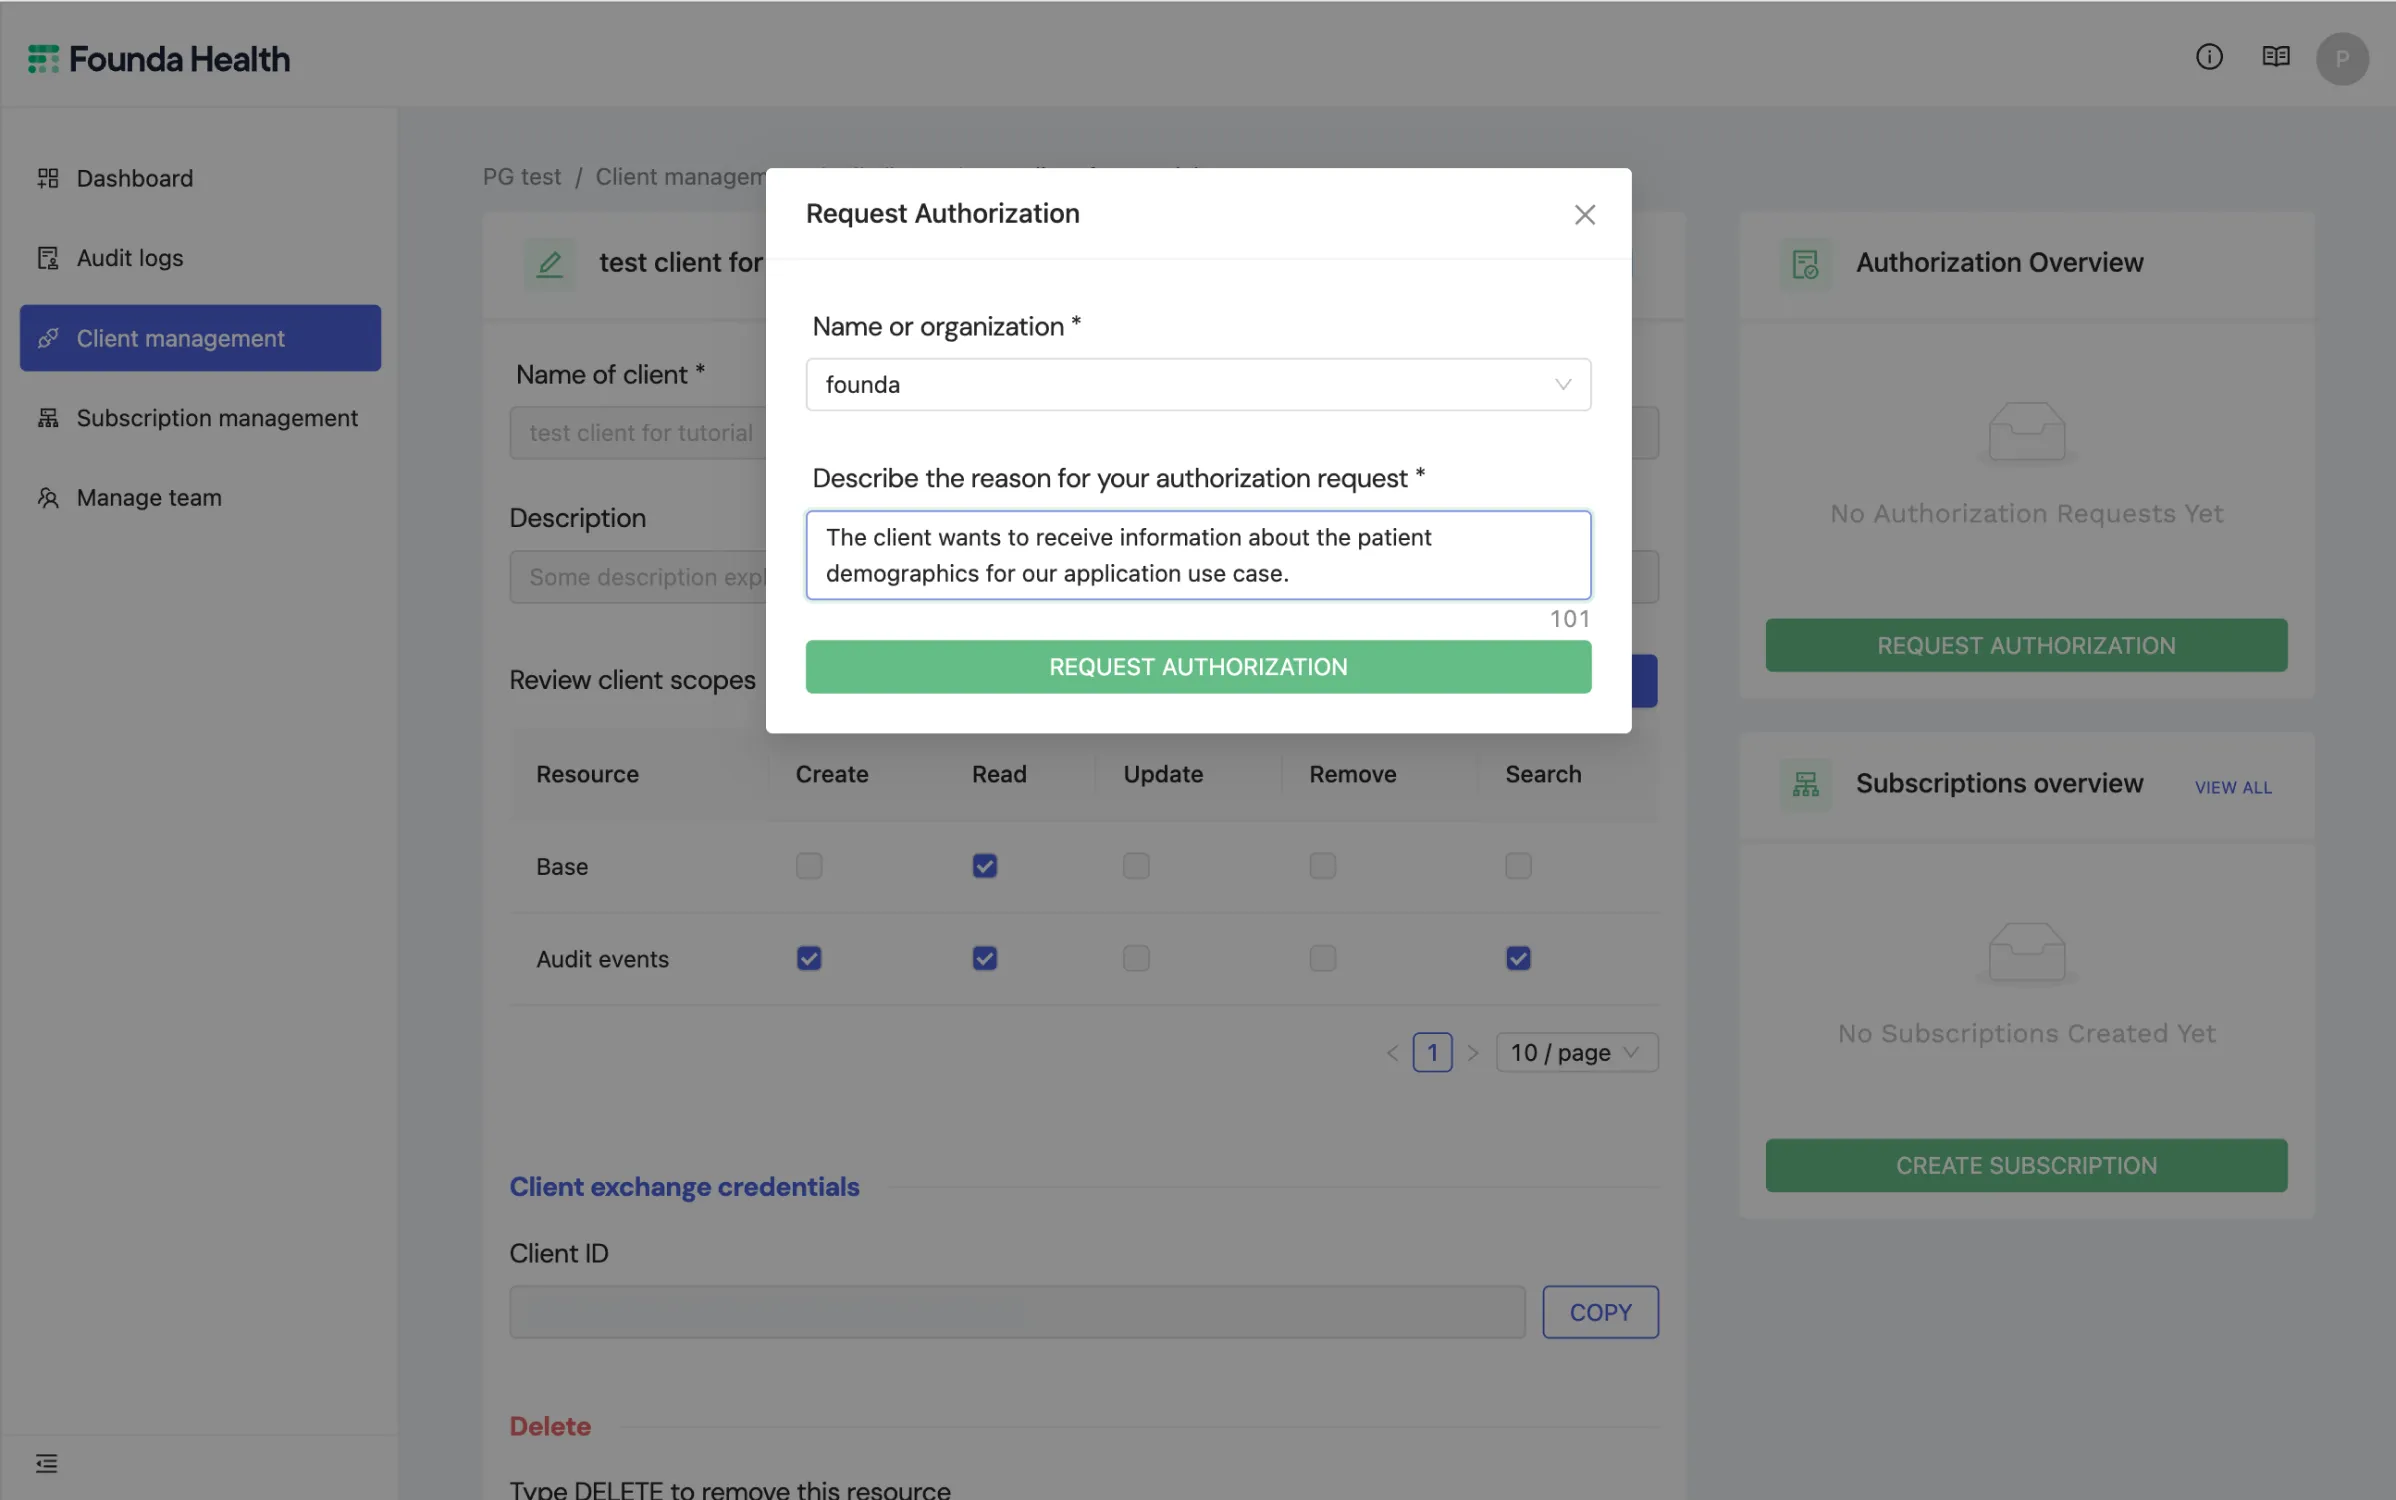
Task: Copy the Client ID
Action: 1600,1312
